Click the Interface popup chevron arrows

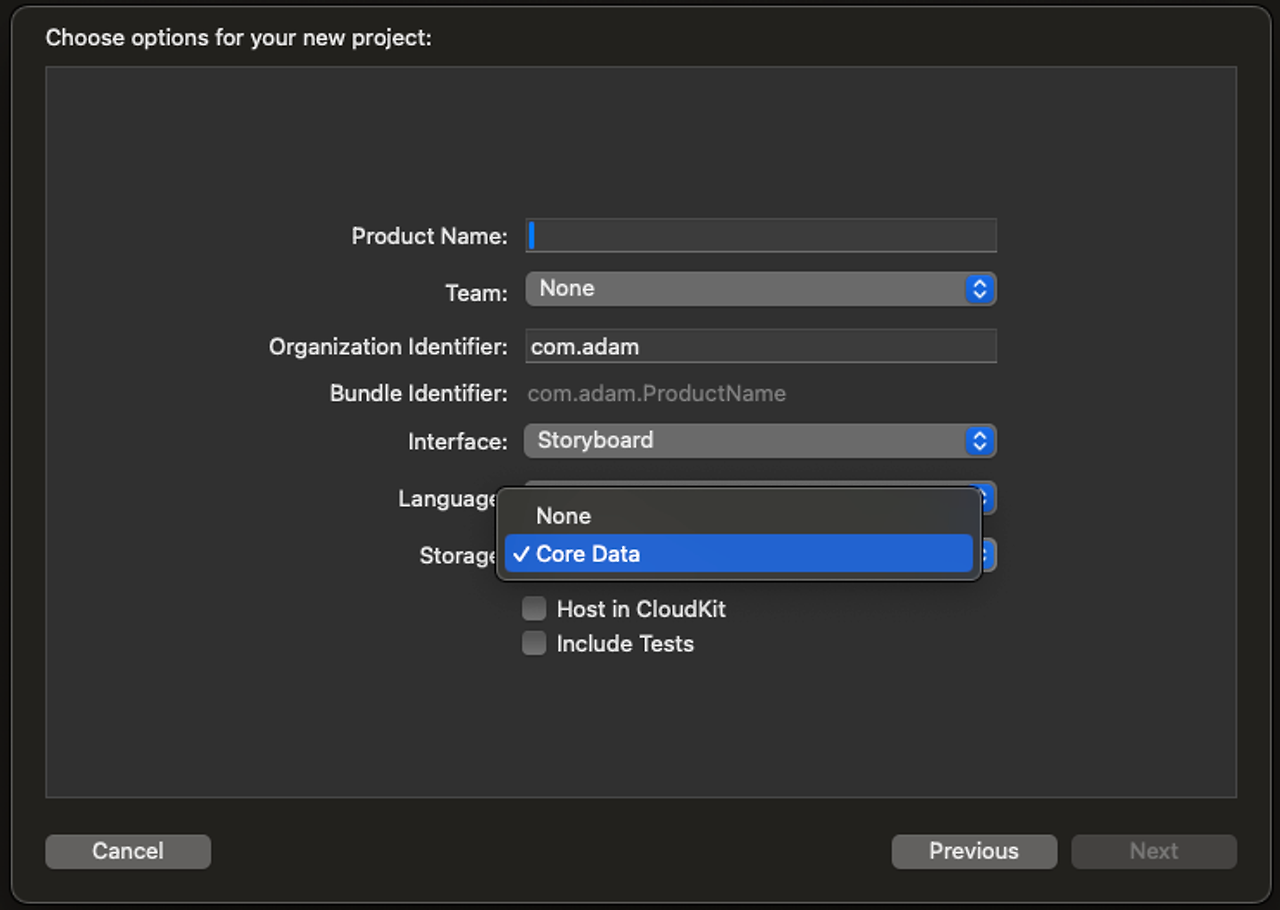[980, 441]
